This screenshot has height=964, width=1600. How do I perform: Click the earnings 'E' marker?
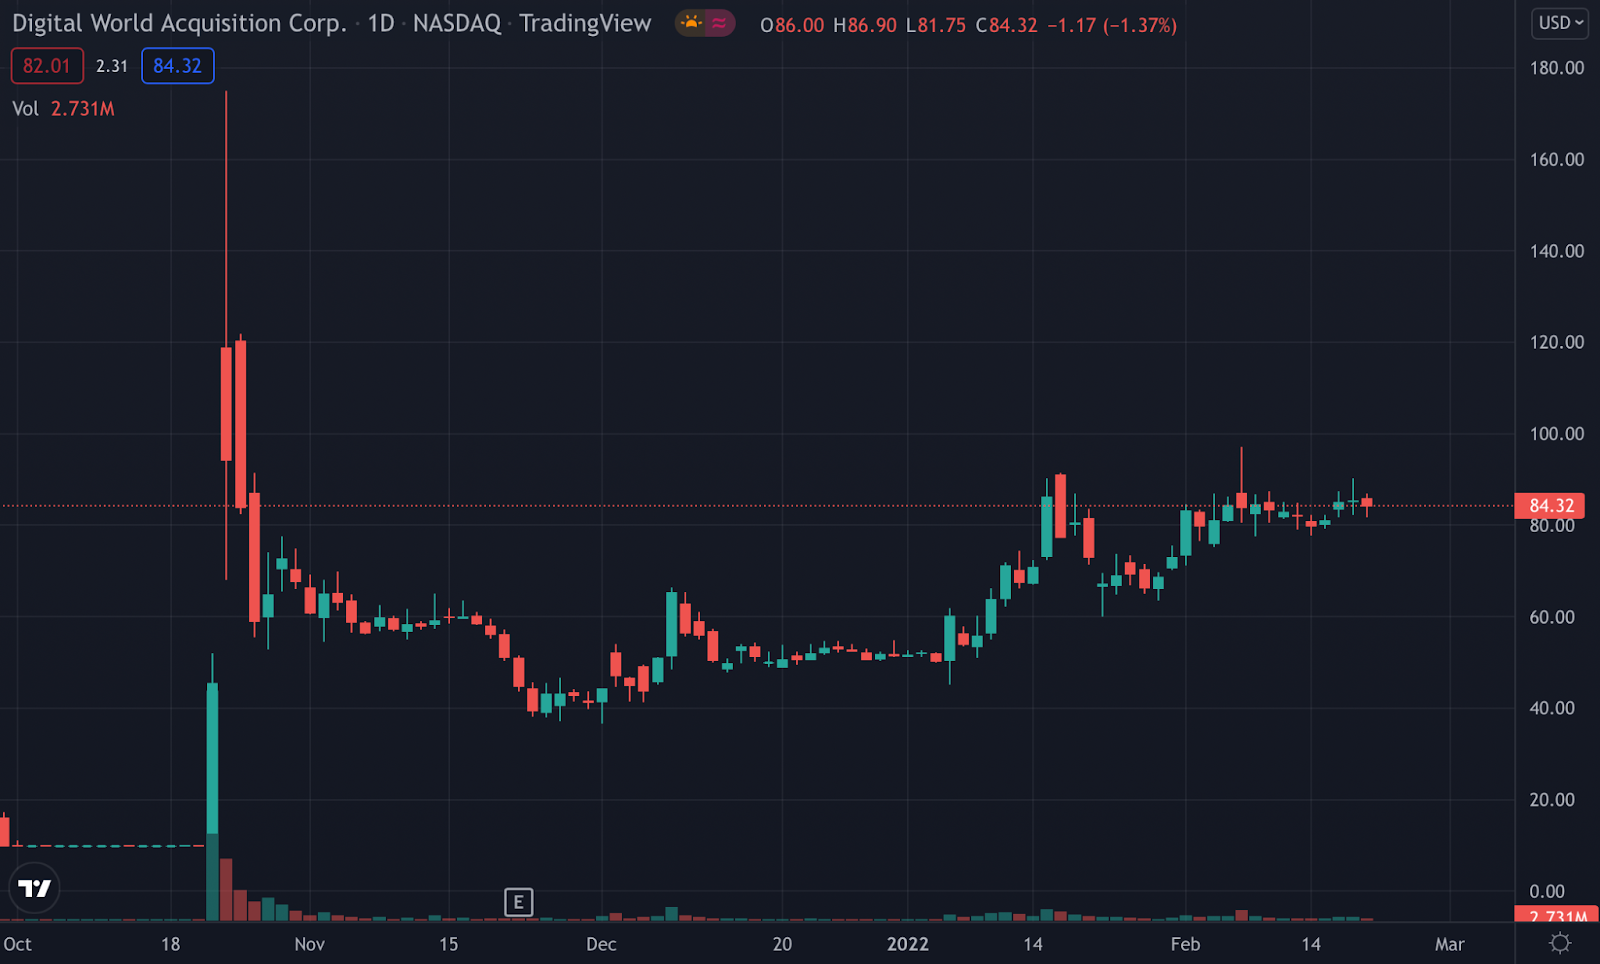(518, 902)
